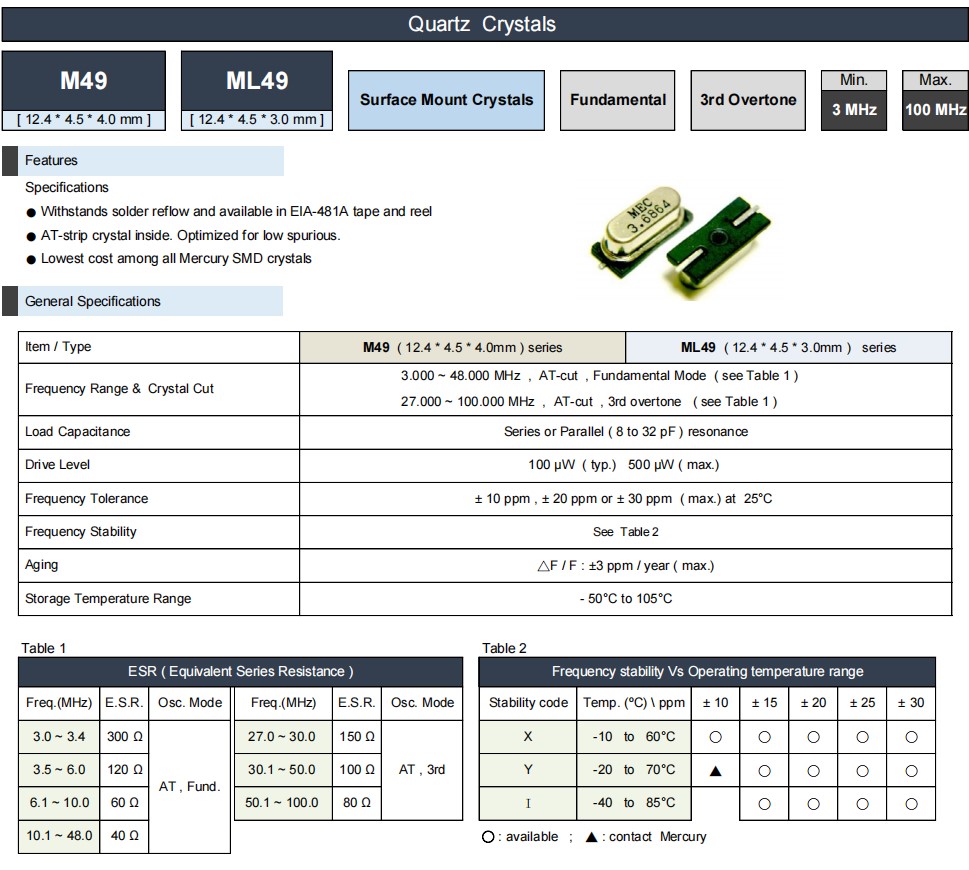This screenshot has height=870, width=969.
Task: Click the dark marker beside General Specifications
Action: coord(9,301)
